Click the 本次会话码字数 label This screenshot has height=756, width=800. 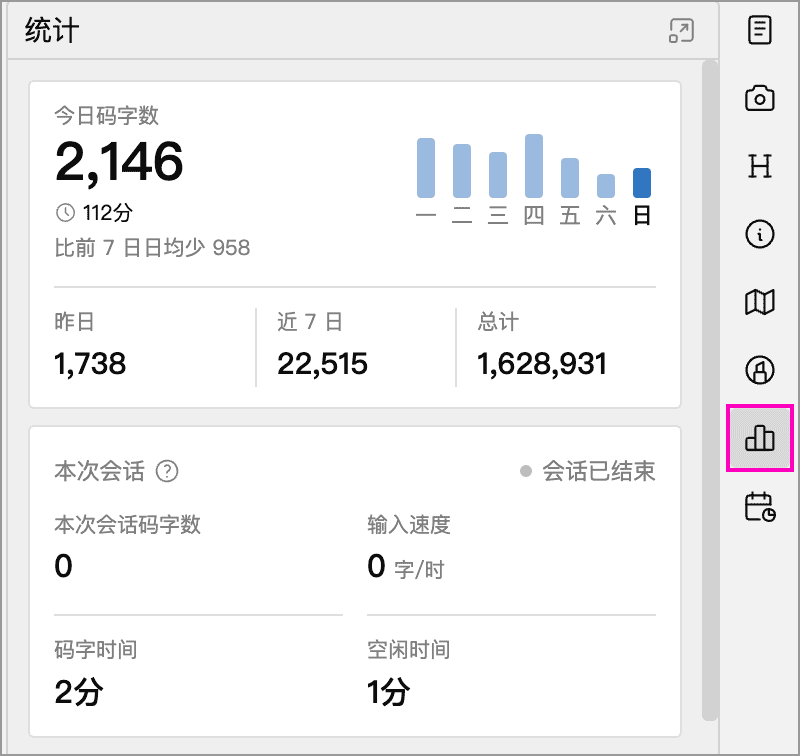pyautogui.click(x=128, y=524)
